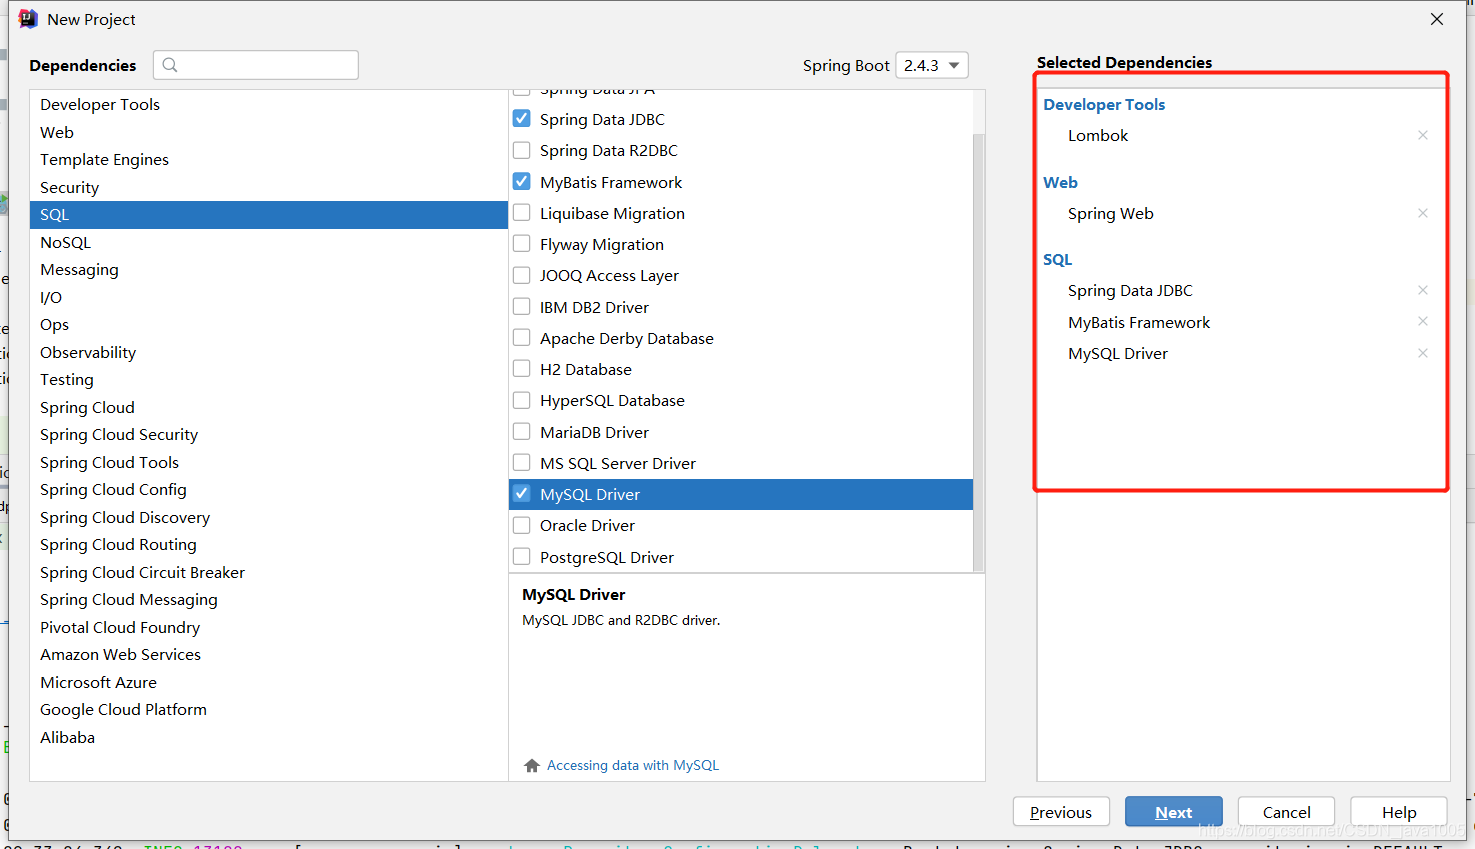Select Google Cloud Platform category
1475x849 pixels.
[x=269, y=709]
